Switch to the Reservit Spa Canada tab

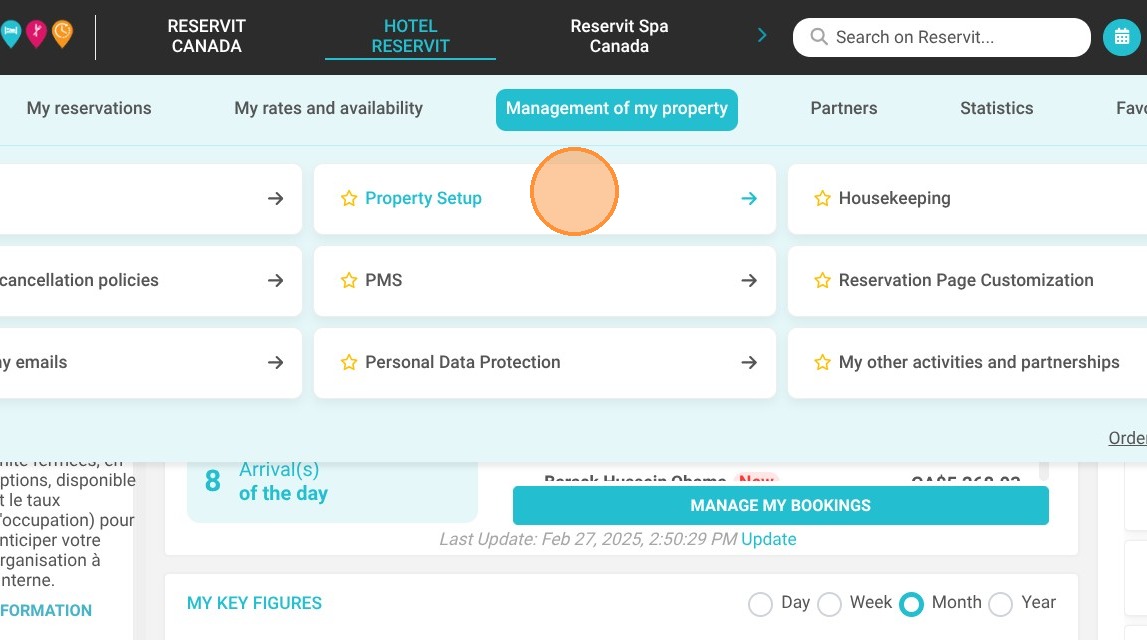coord(619,36)
